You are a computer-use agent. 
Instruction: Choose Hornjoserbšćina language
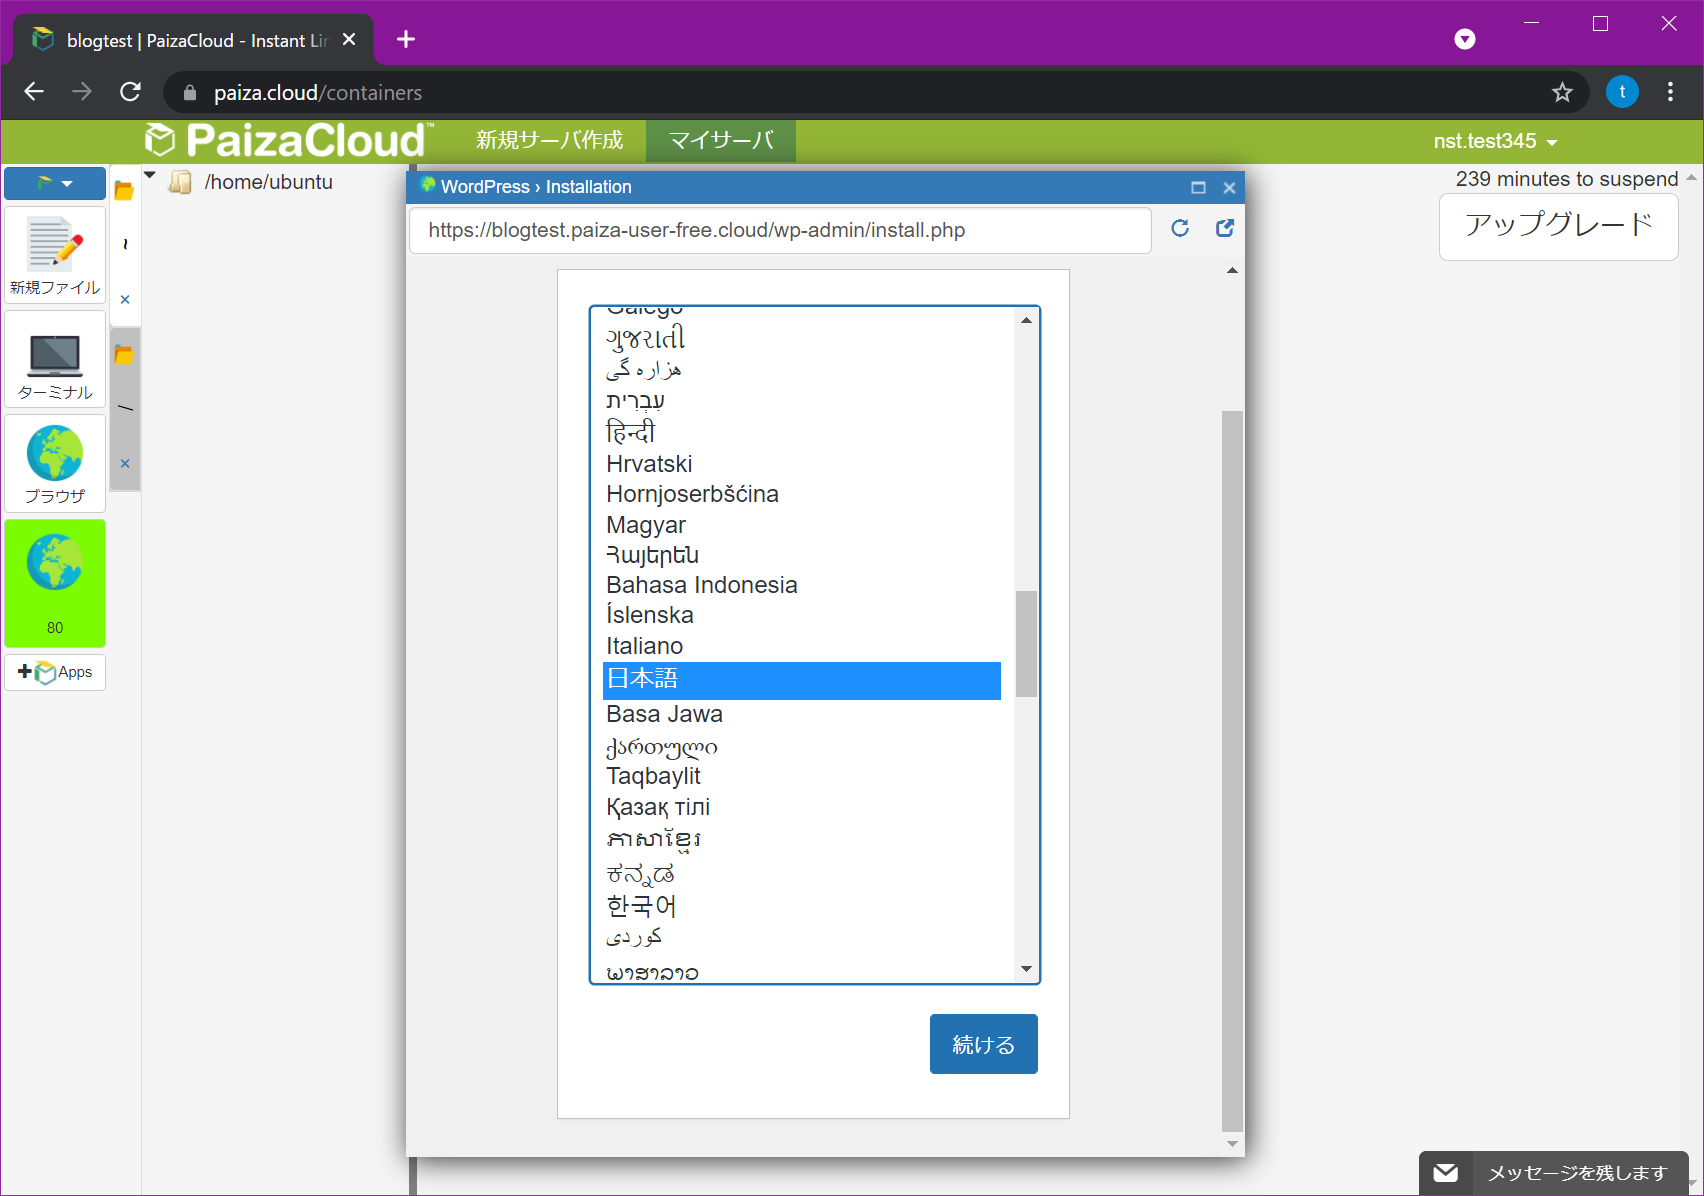pyautogui.click(x=802, y=494)
